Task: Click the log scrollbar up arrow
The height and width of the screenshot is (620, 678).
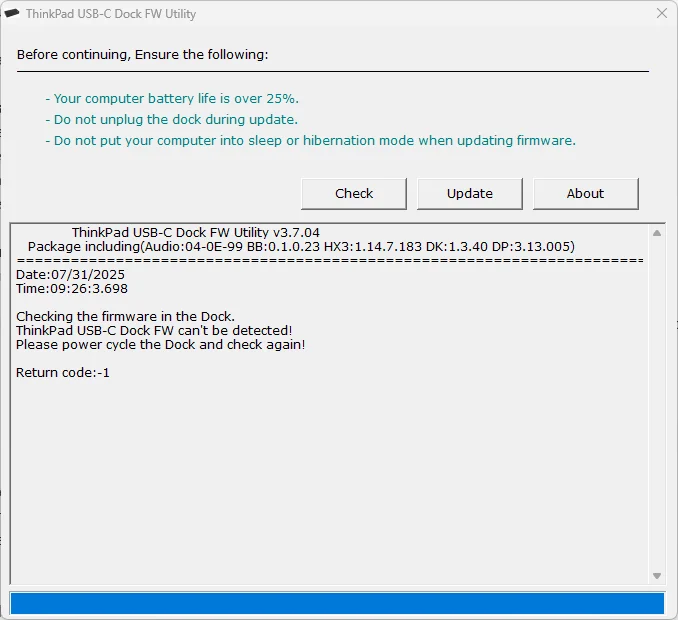Action: click(x=657, y=233)
